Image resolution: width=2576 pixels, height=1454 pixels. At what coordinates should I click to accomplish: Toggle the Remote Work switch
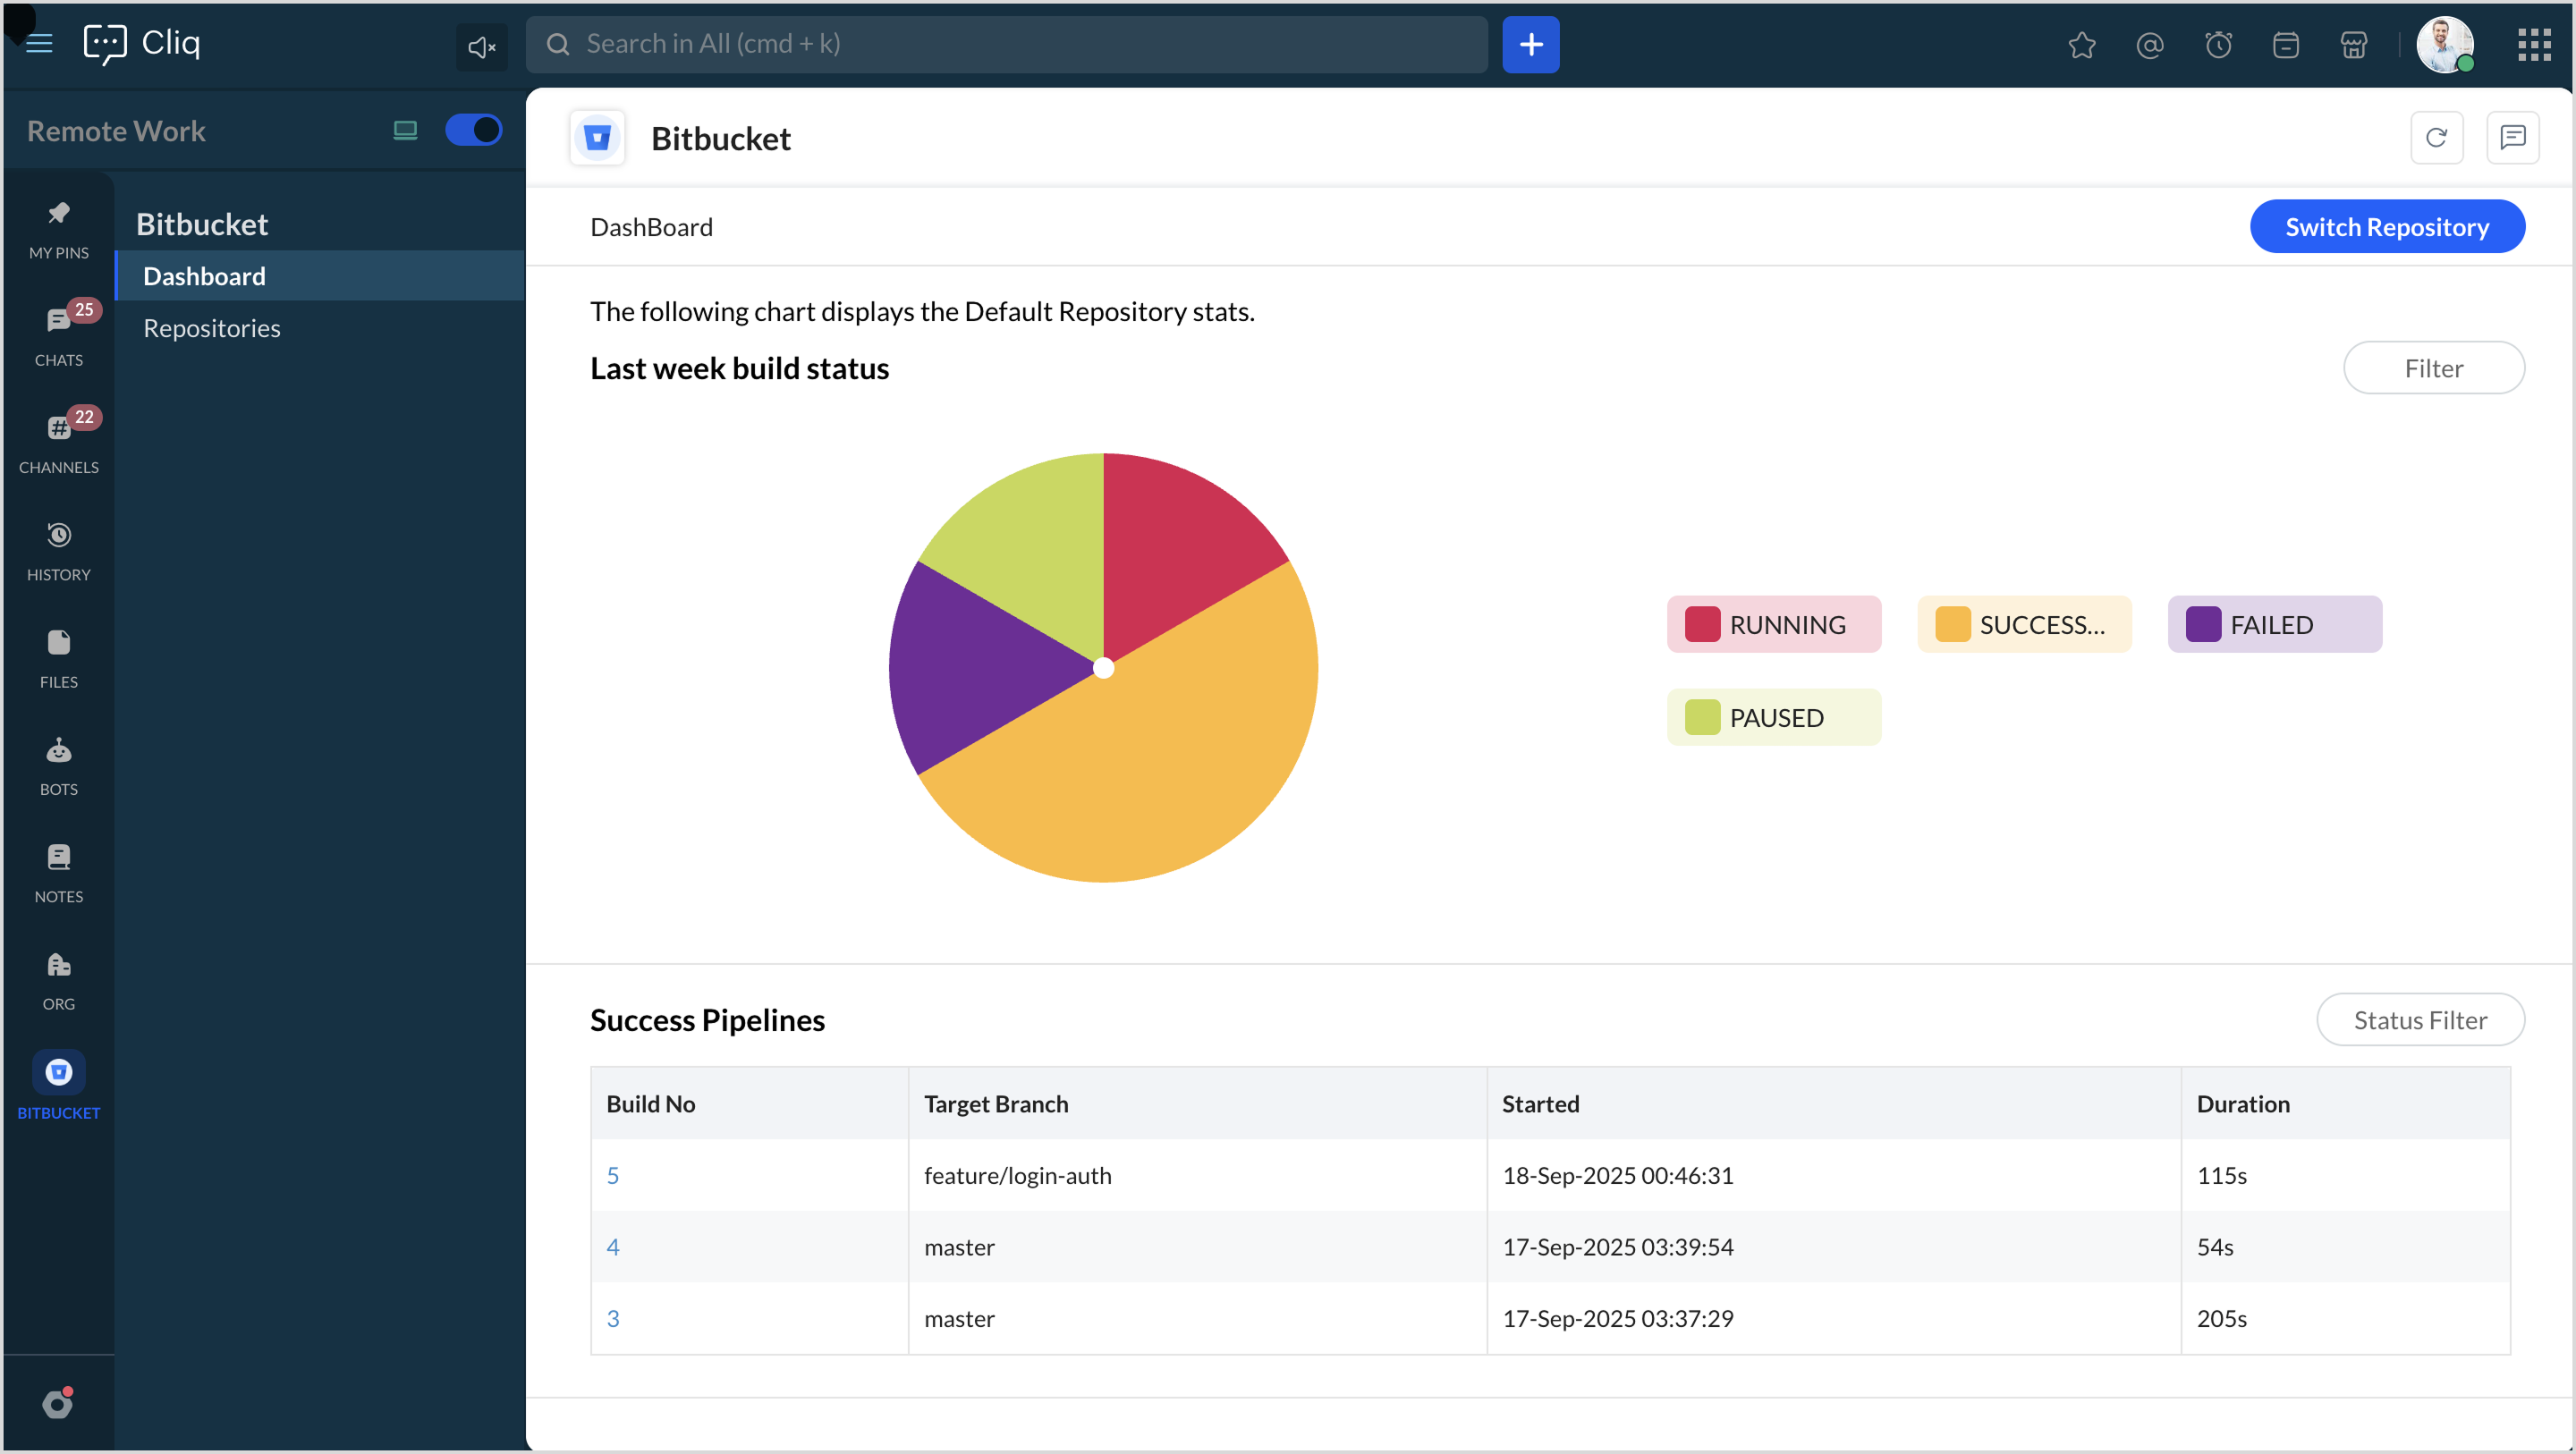pyautogui.click(x=473, y=130)
